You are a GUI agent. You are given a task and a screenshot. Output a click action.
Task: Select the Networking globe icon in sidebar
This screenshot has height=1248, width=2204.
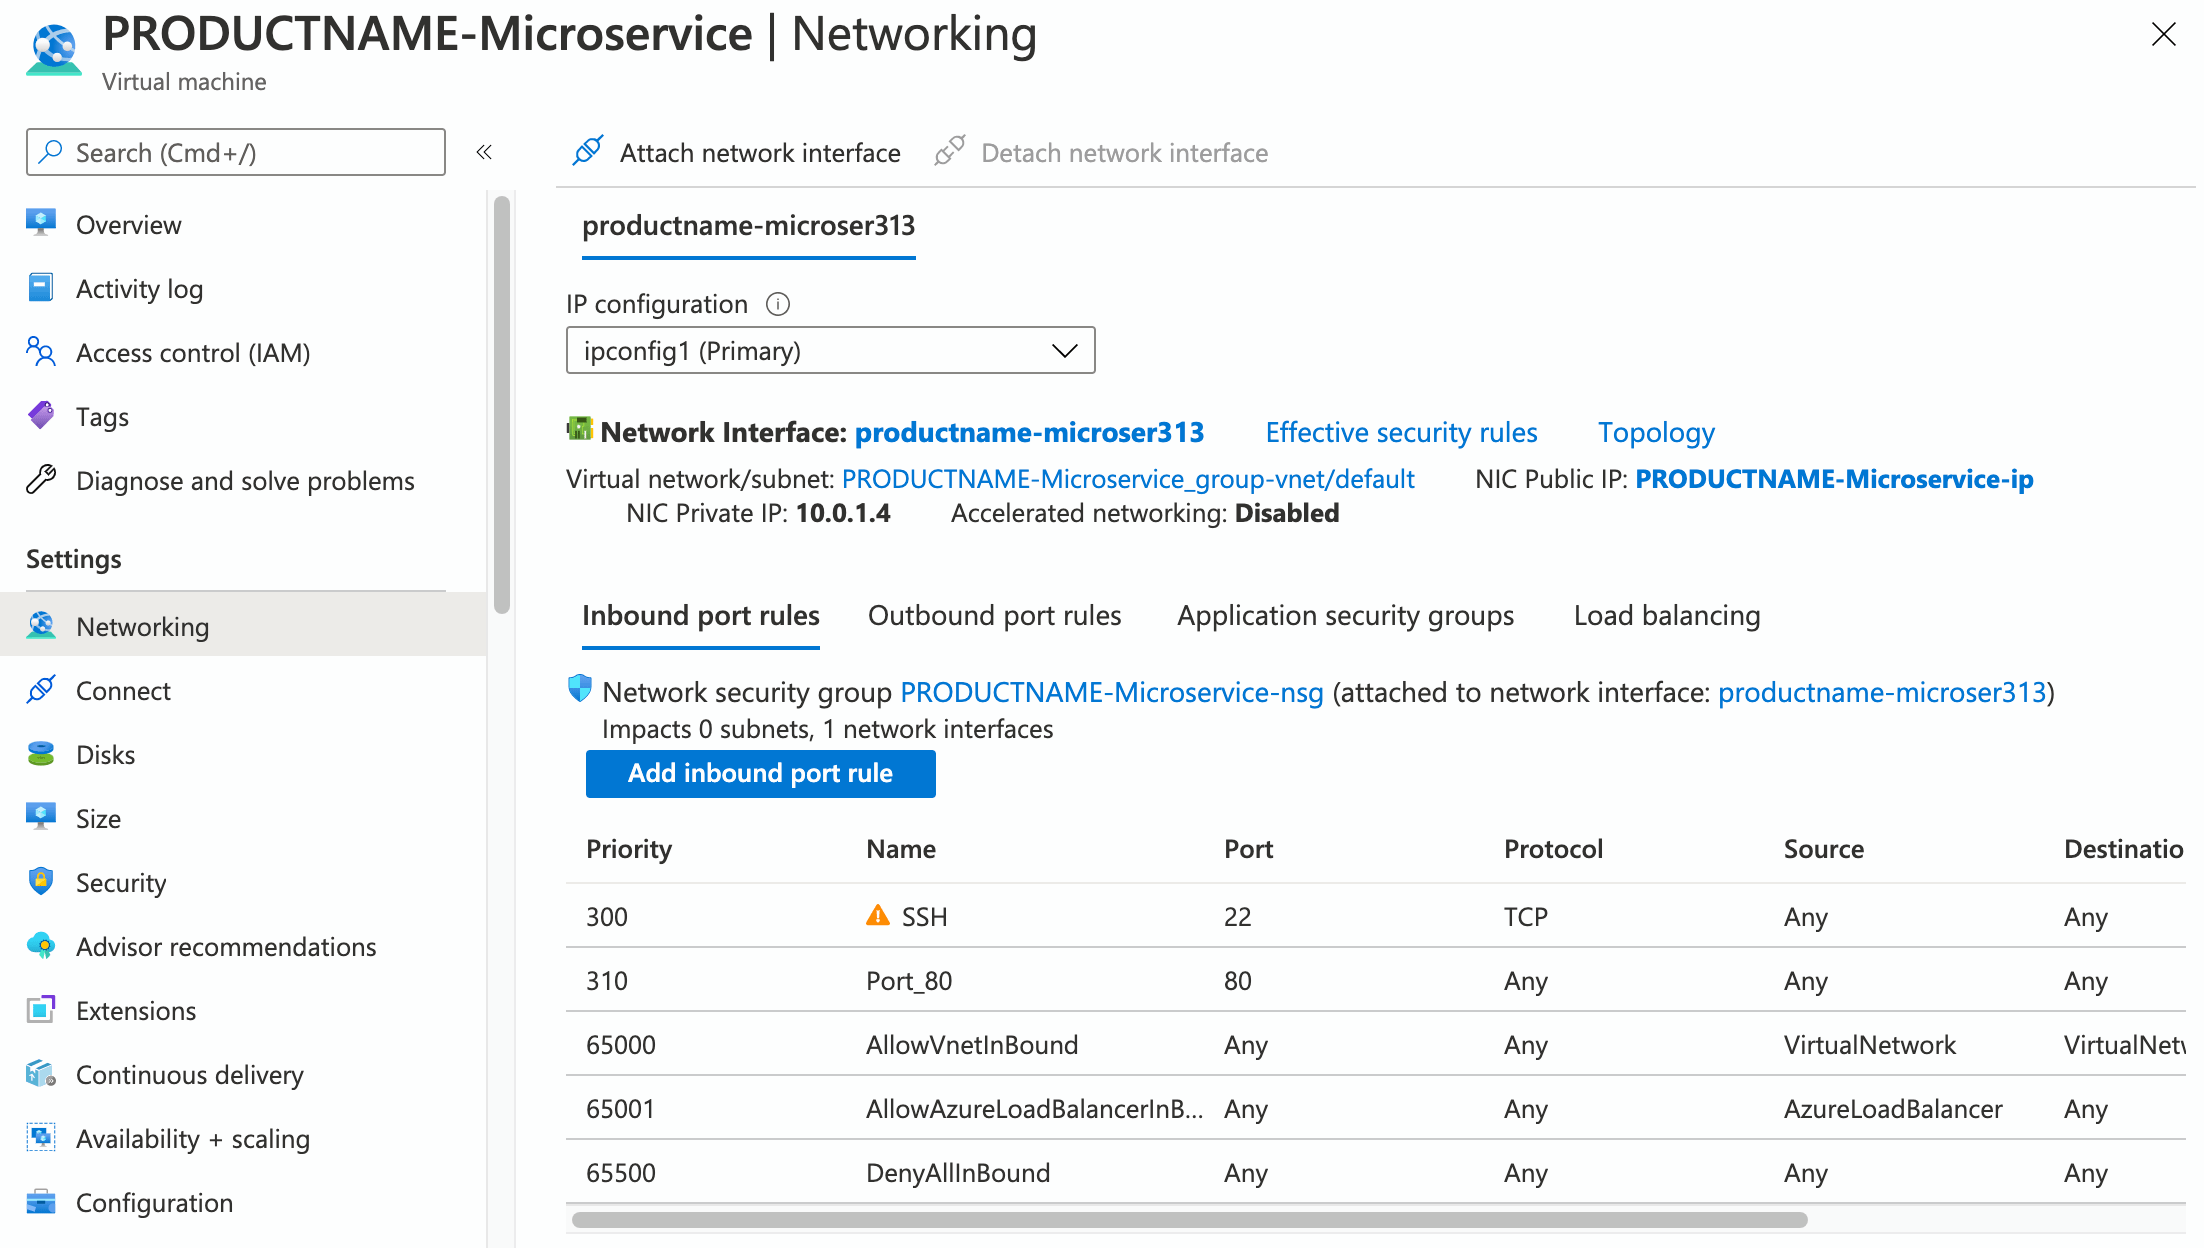point(41,626)
